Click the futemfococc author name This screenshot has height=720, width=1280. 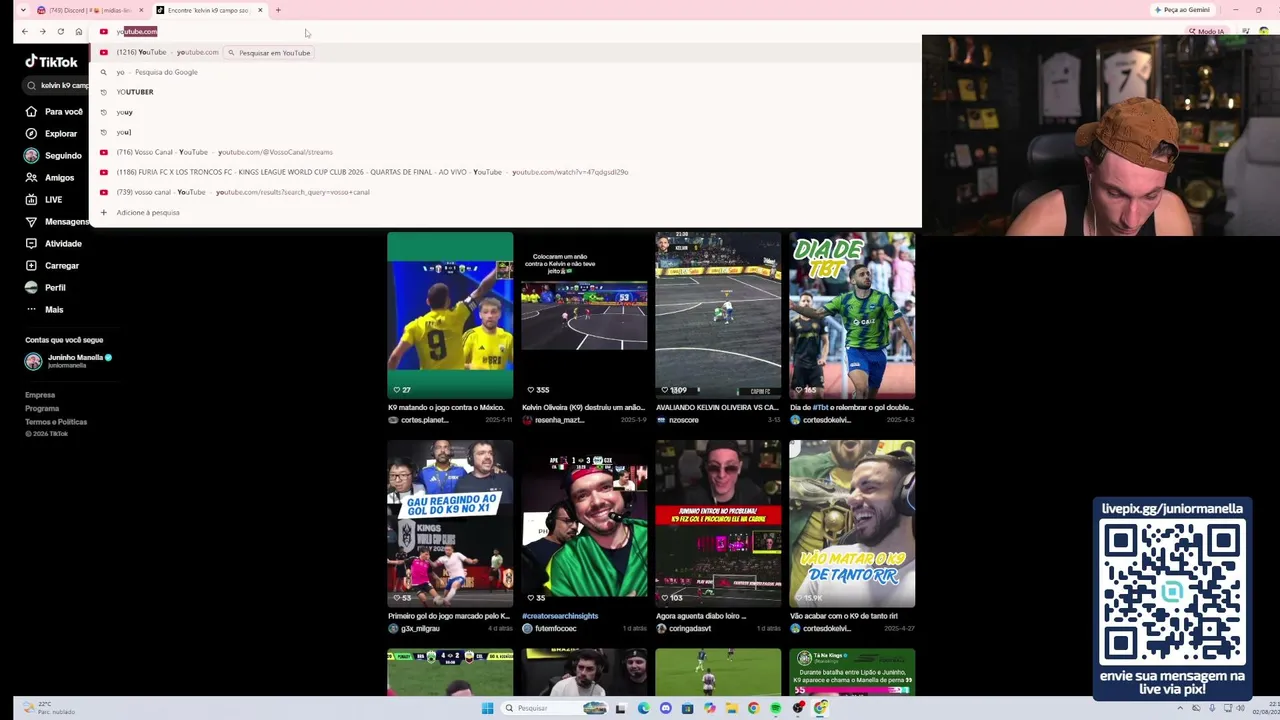pos(556,628)
